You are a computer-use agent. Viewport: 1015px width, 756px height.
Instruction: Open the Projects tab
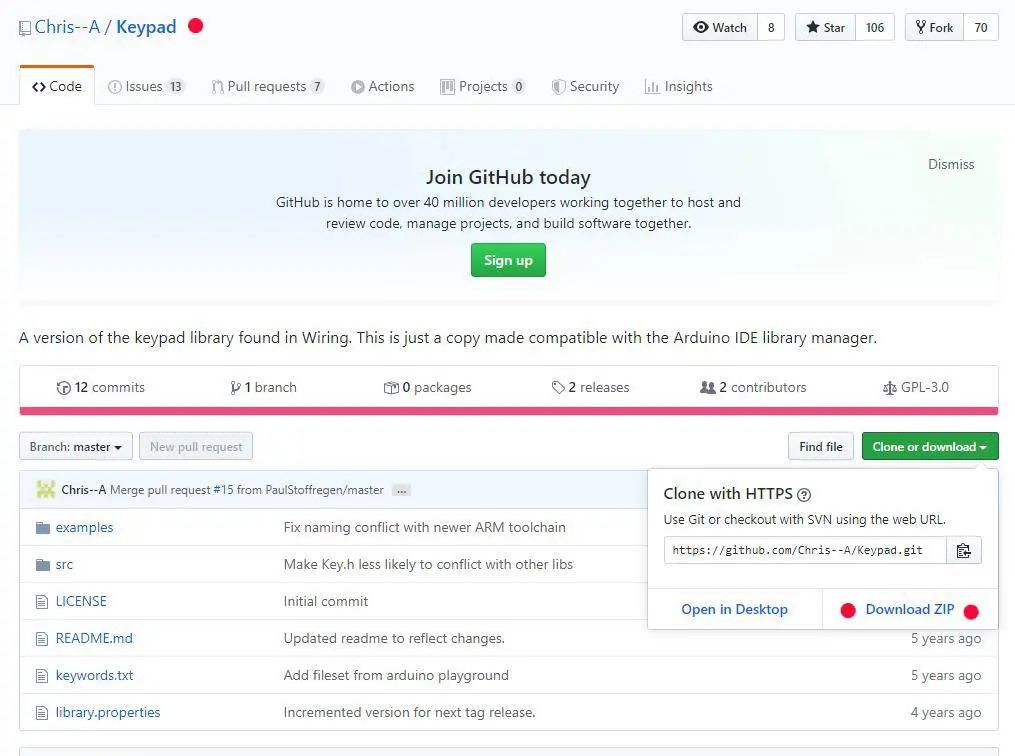tap(482, 86)
